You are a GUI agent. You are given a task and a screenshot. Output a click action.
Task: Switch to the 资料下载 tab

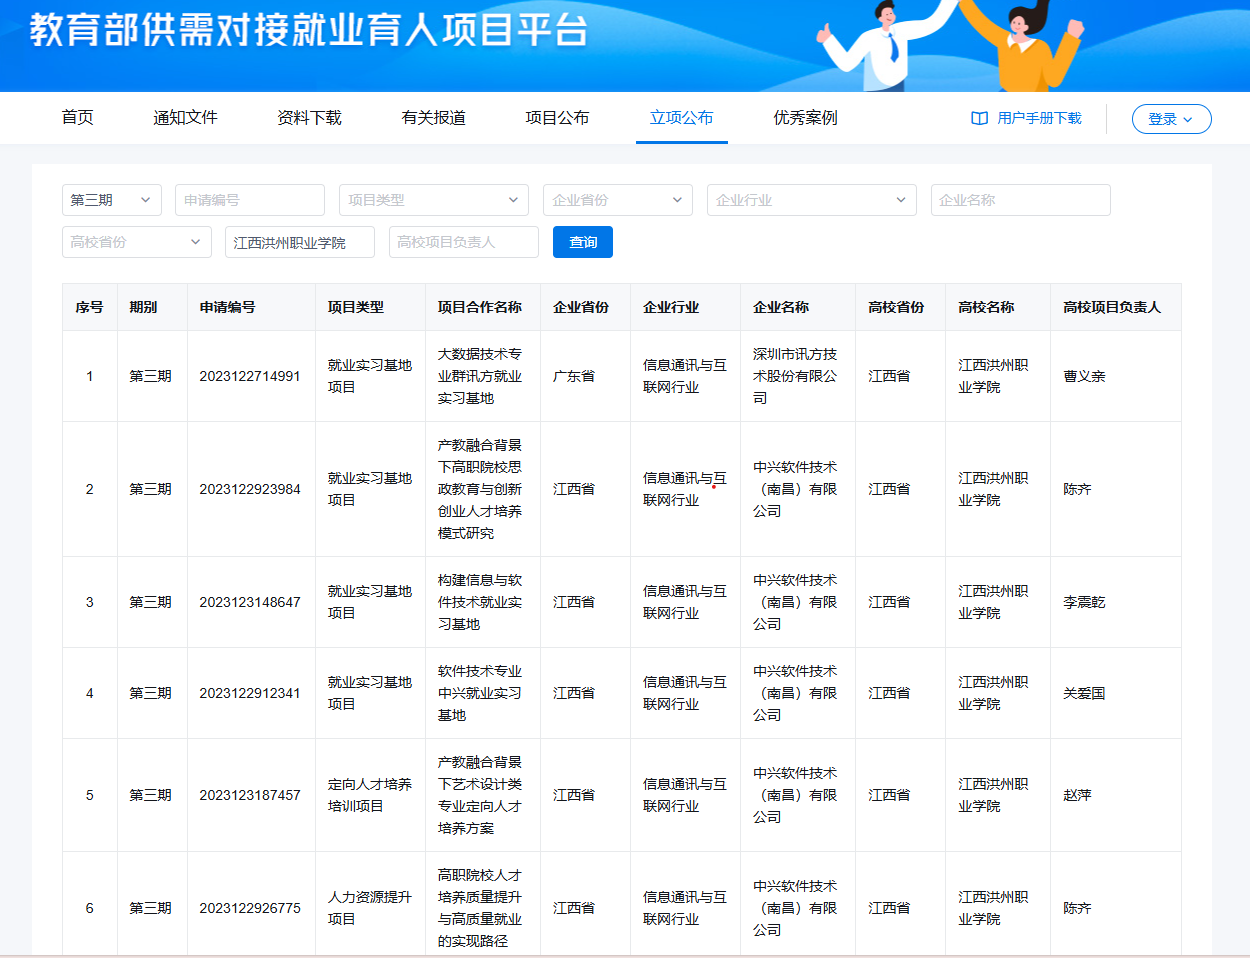pyautogui.click(x=309, y=118)
